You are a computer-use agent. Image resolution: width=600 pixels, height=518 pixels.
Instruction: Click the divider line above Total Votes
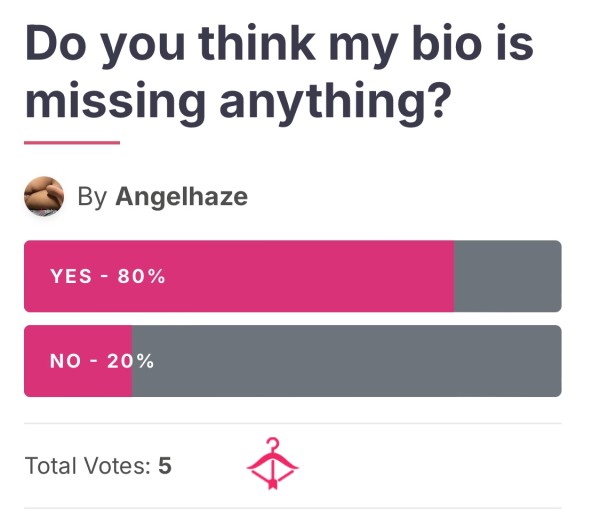coord(293,424)
